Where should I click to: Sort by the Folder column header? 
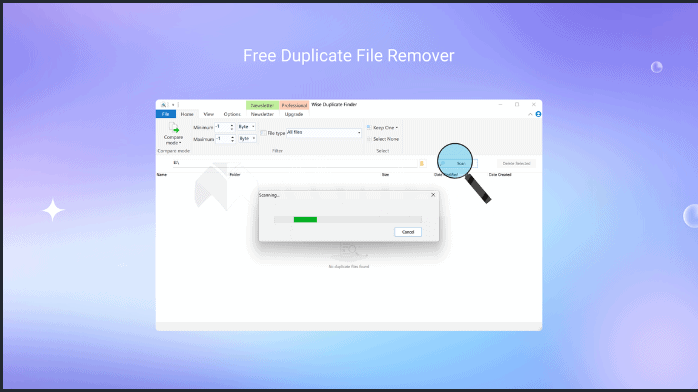[x=235, y=174]
